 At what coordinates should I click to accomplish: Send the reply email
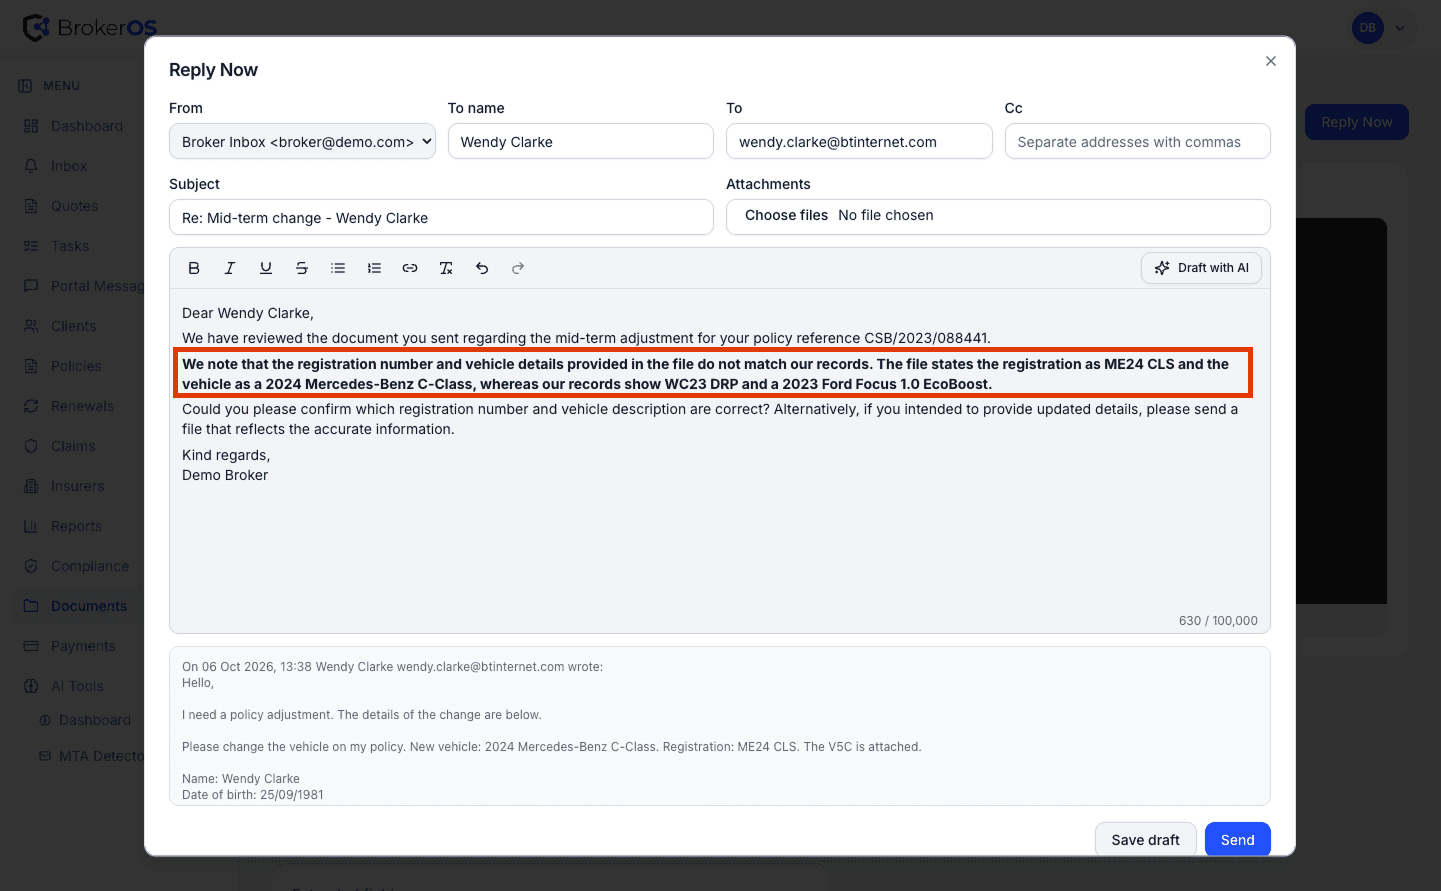(1237, 840)
